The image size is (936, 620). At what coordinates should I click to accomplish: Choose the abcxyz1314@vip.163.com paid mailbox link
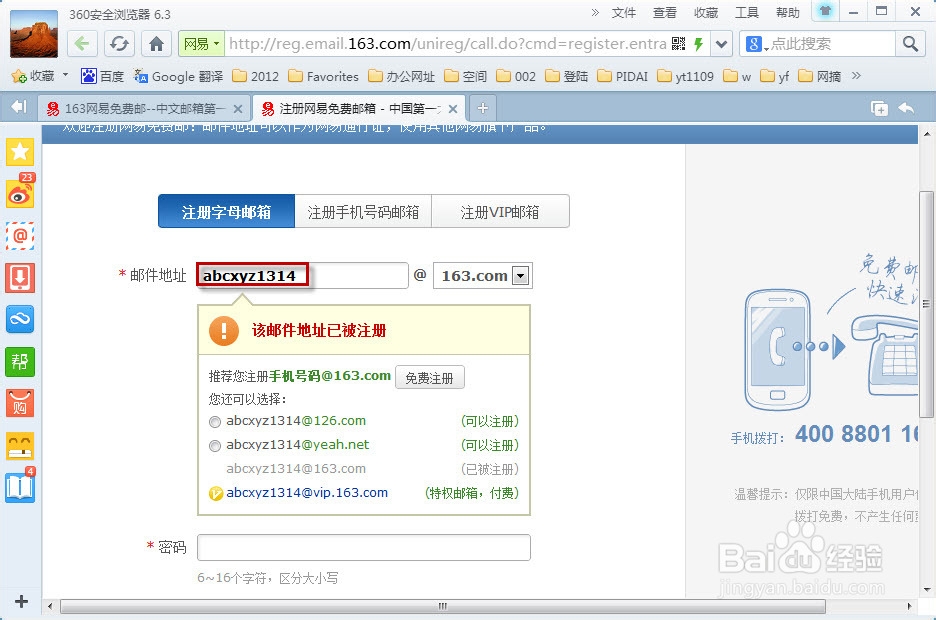point(307,493)
